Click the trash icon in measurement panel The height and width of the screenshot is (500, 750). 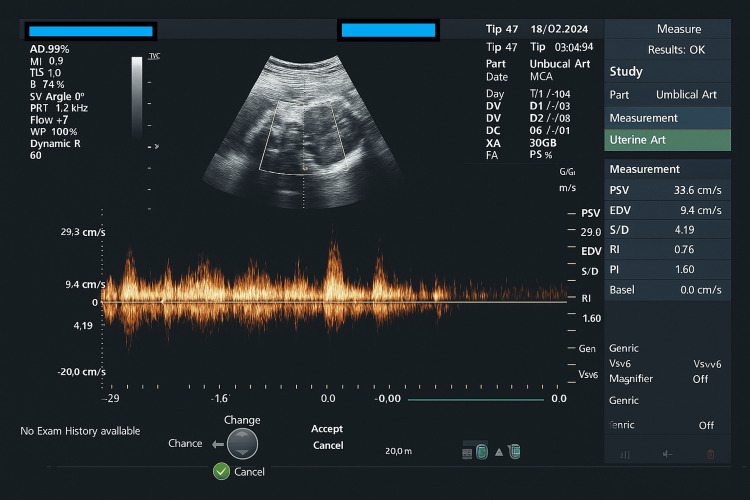(710, 454)
